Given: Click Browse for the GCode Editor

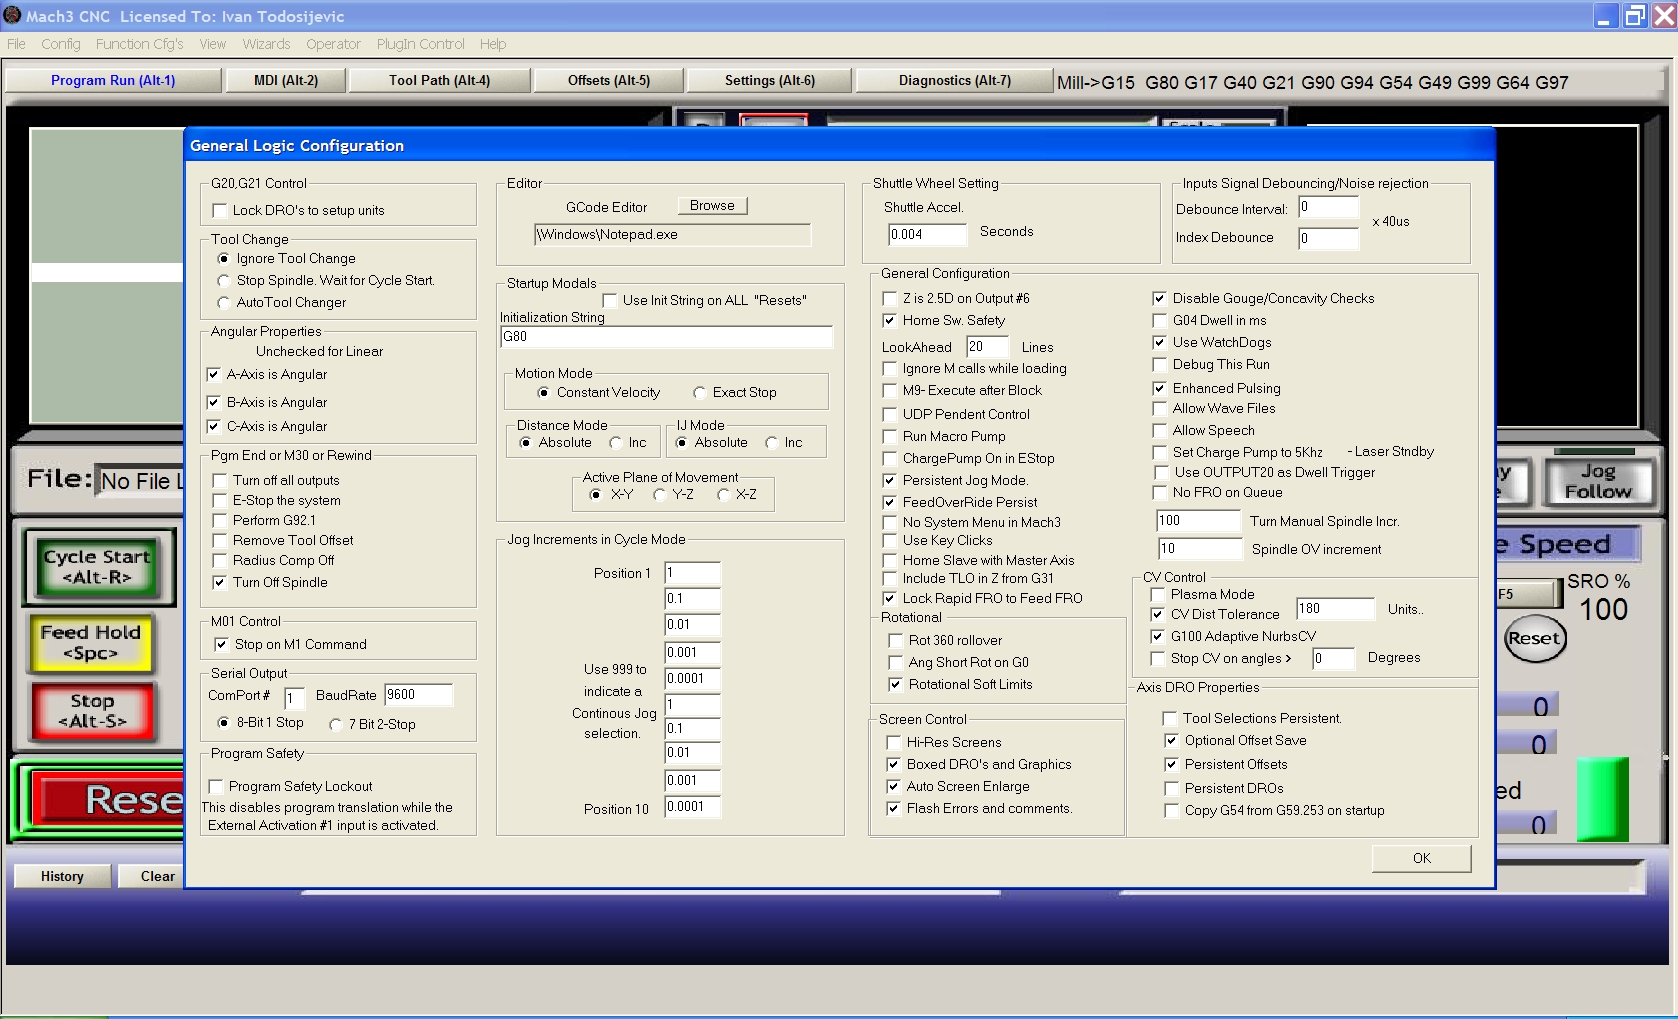Looking at the screenshot, I should coord(712,205).
